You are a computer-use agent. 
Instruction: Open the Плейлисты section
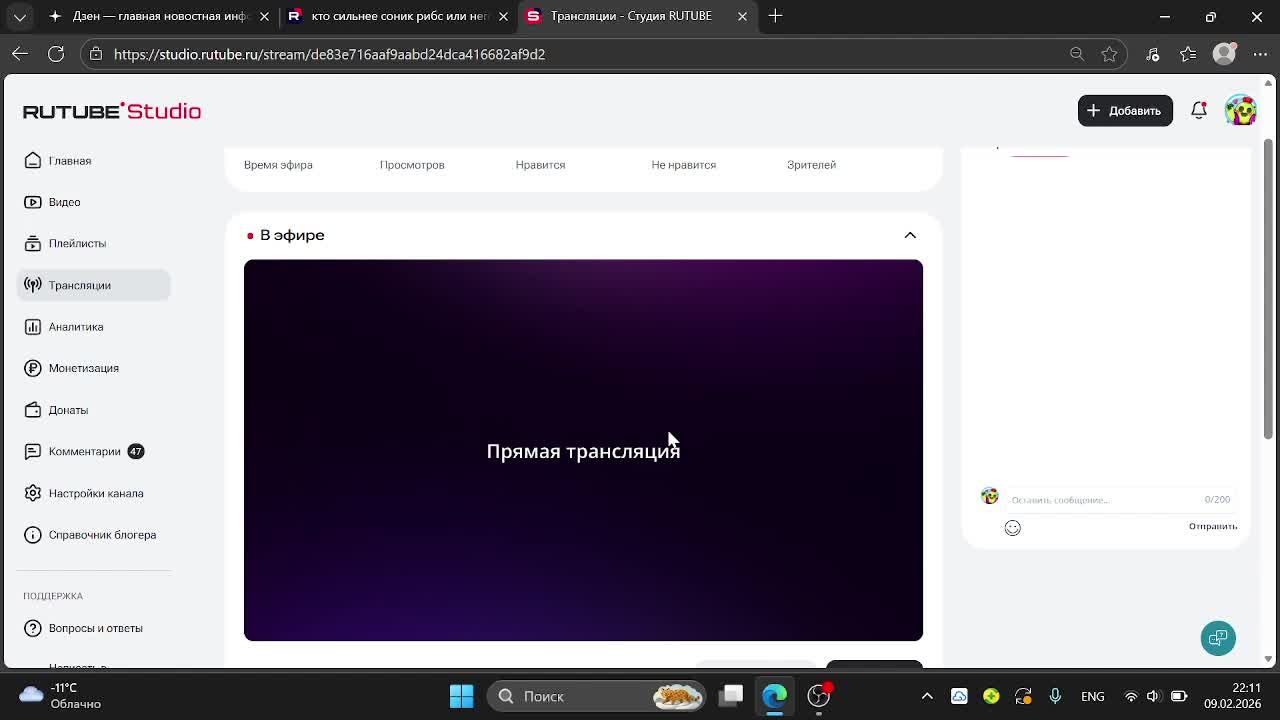[93, 243]
